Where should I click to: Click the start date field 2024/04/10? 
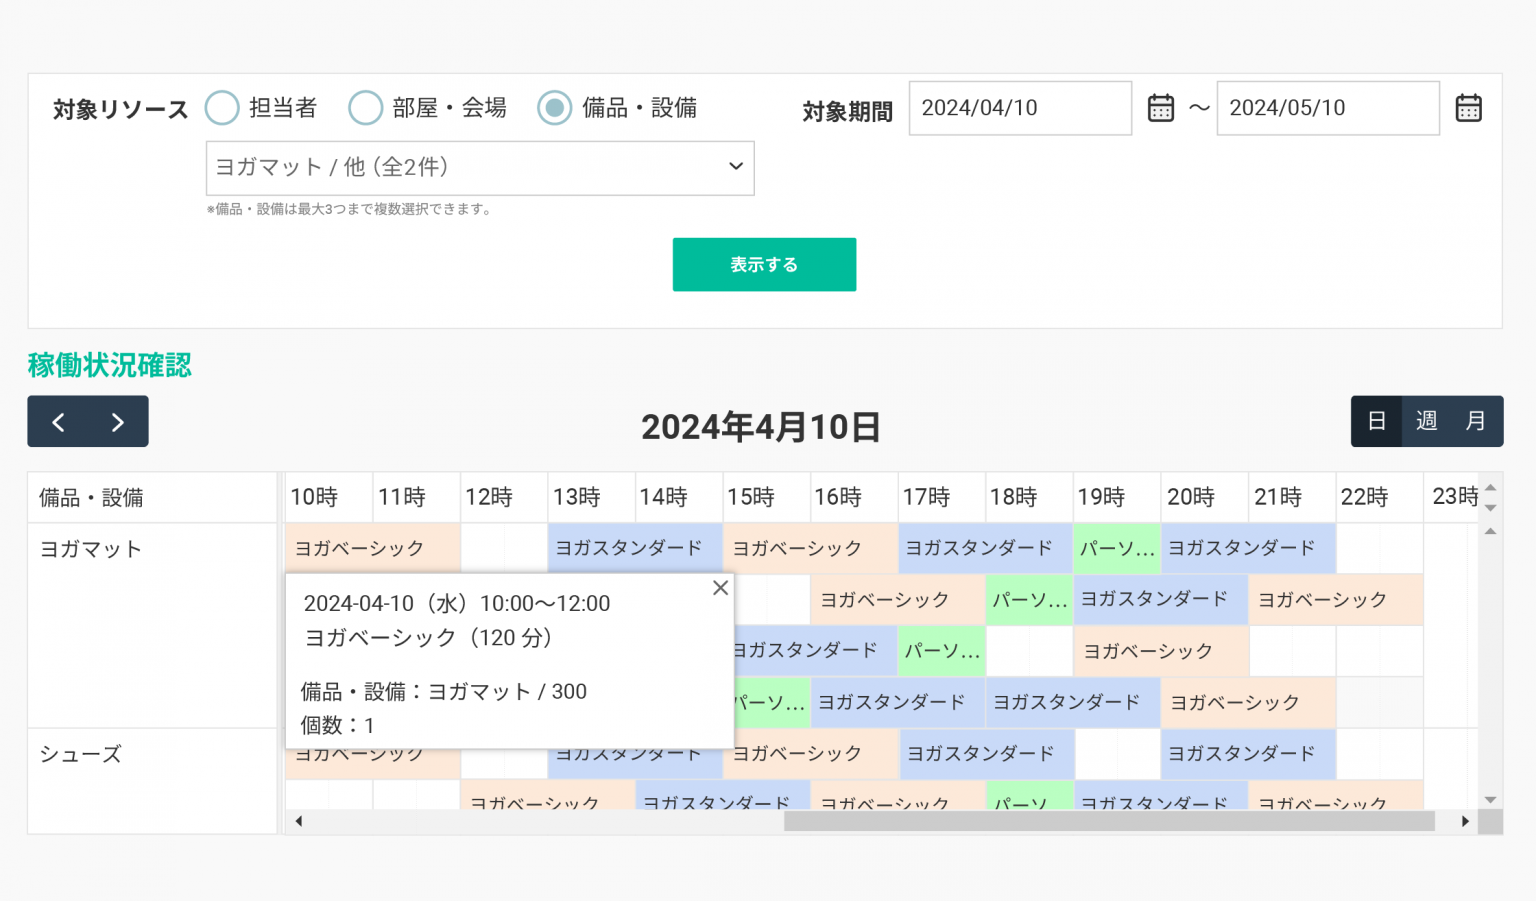(1019, 108)
